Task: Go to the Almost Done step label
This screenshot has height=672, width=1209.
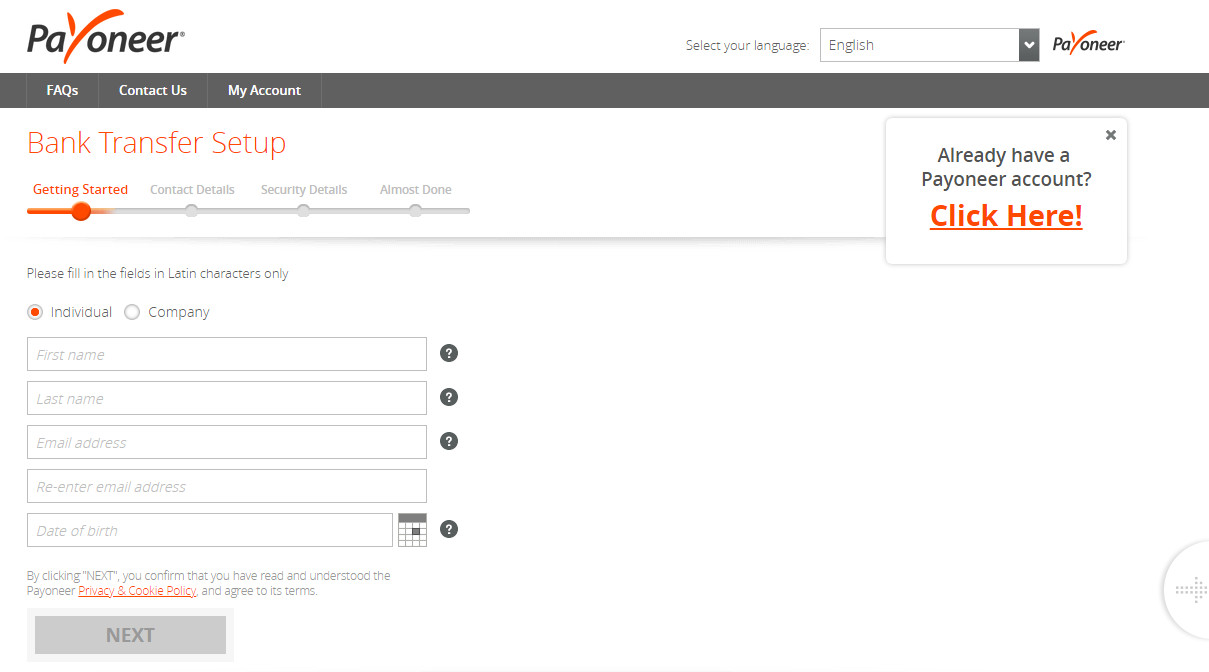Action: pyautogui.click(x=415, y=189)
